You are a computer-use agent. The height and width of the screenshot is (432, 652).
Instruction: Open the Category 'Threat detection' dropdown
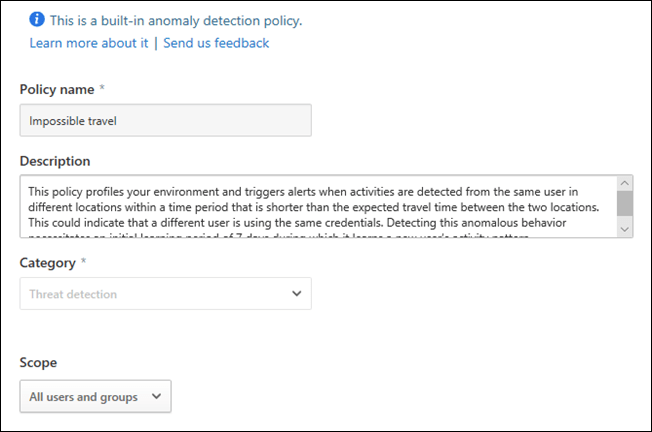point(165,294)
